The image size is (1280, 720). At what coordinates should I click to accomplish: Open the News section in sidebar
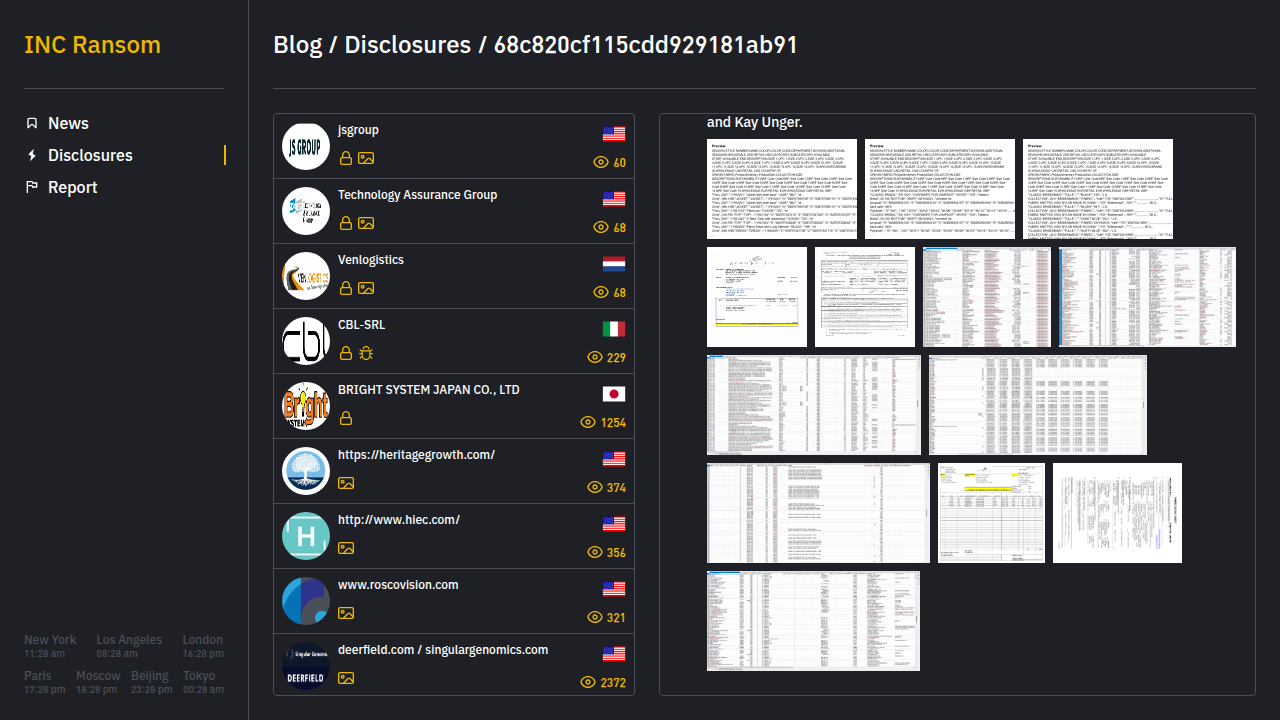(68, 123)
